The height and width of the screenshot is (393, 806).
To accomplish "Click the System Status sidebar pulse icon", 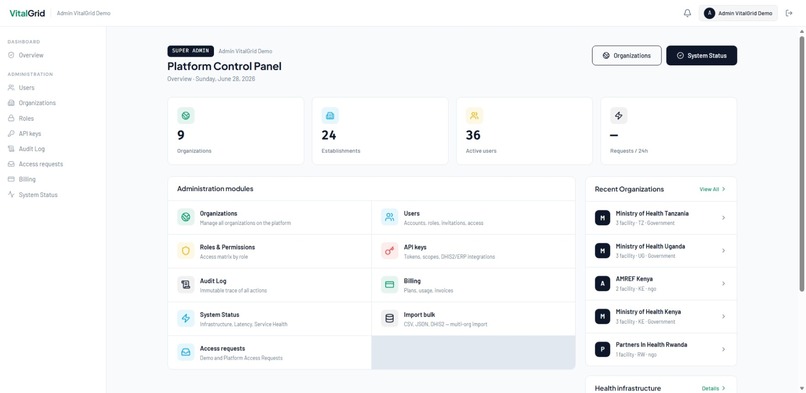I will point(11,195).
